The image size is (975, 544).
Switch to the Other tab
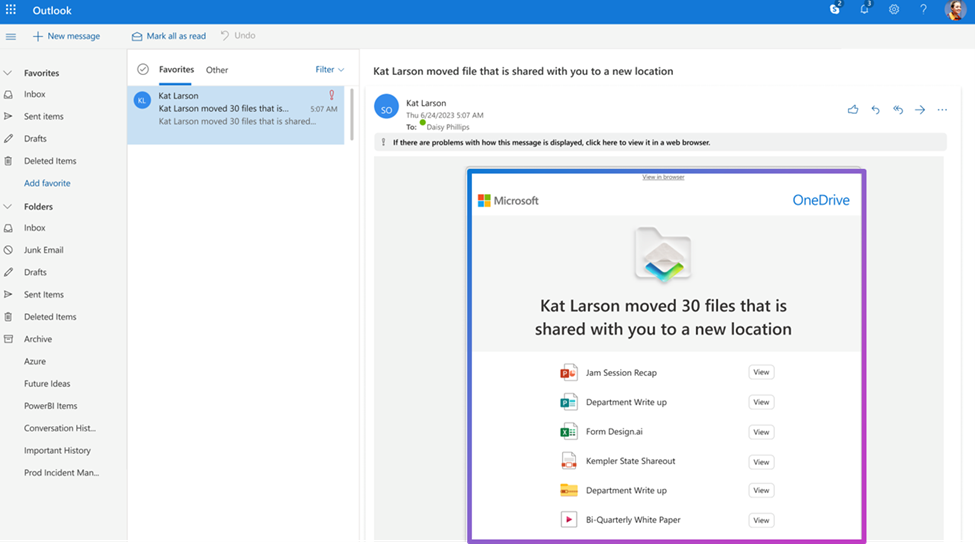[x=217, y=70]
